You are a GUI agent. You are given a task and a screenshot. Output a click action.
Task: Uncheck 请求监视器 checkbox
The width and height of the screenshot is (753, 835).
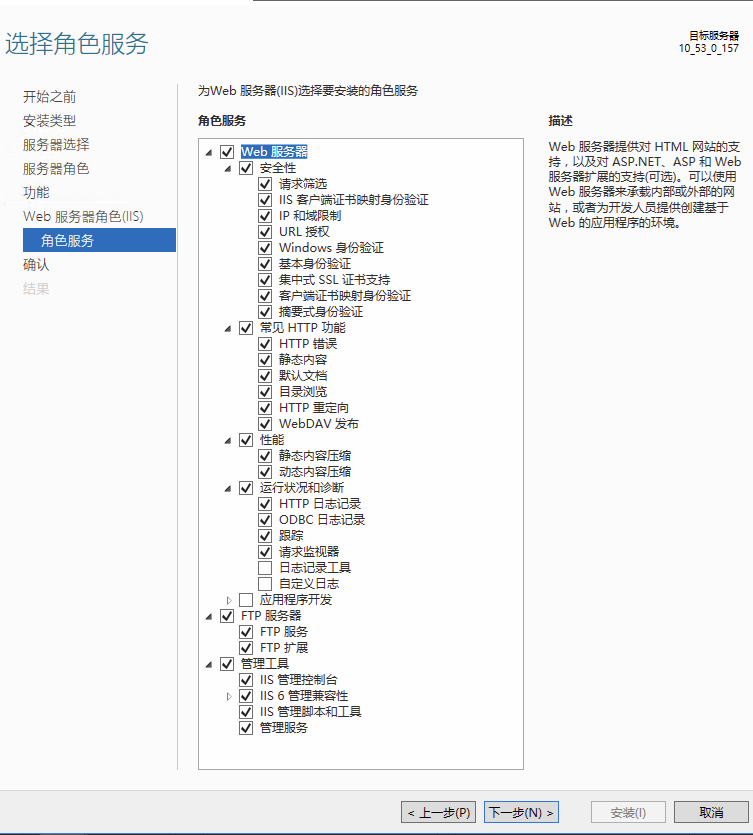point(265,552)
